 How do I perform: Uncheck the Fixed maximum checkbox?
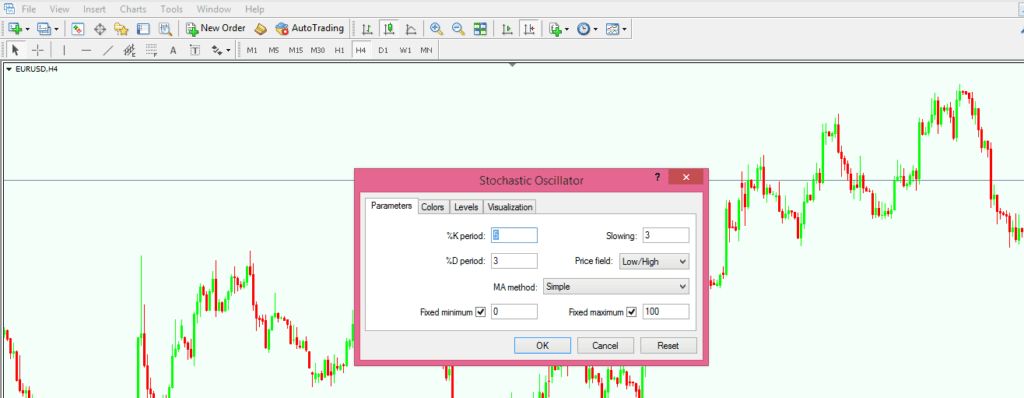coord(632,312)
